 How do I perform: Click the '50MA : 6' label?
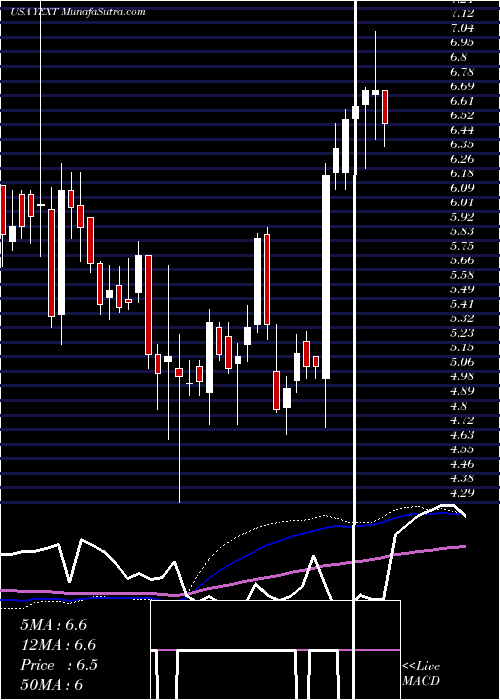52,685
